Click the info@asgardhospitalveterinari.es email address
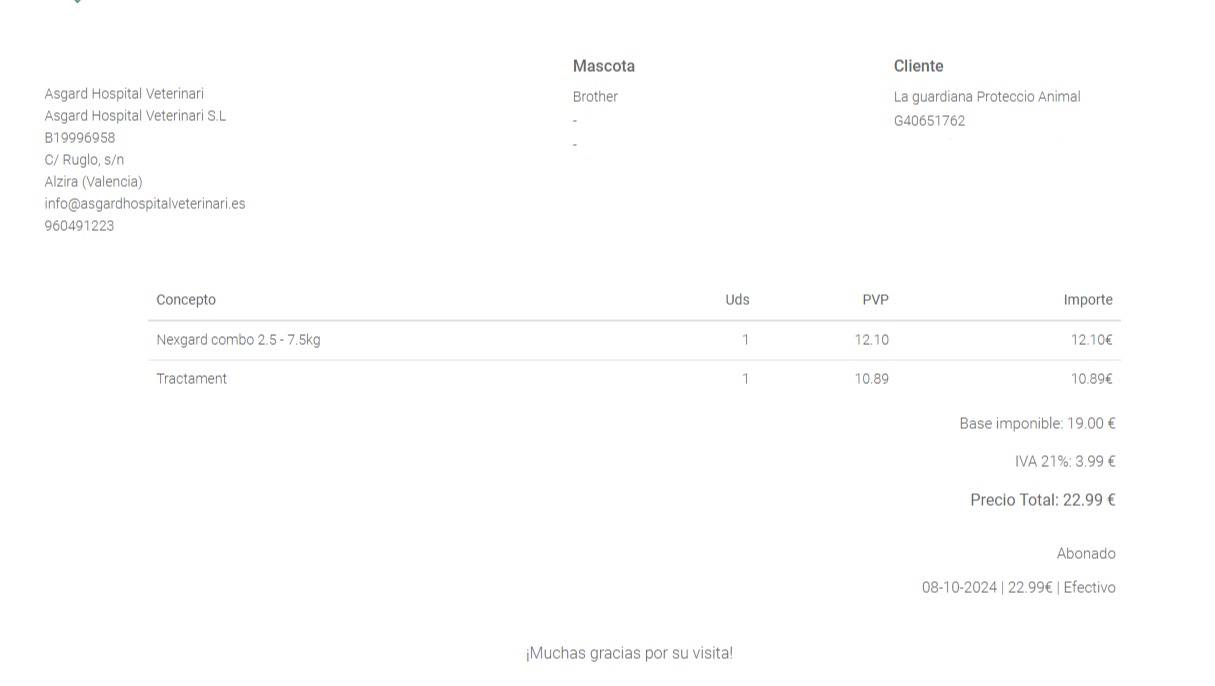The height and width of the screenshot is (686, 1215). pos(145,204)
